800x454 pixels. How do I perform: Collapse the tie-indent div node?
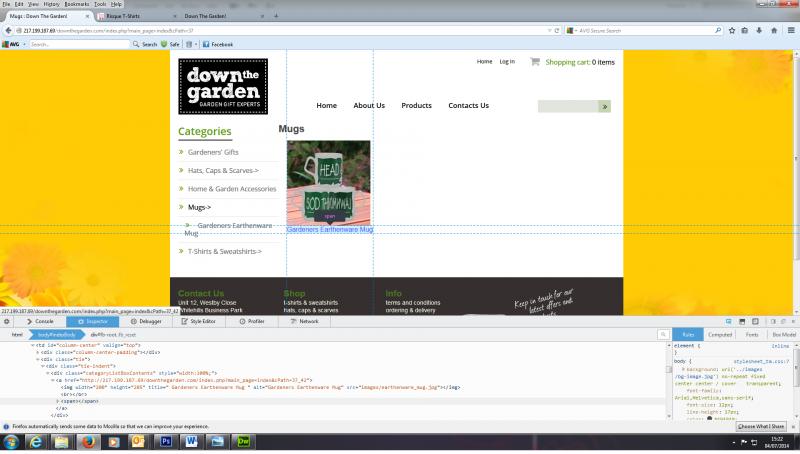43,366
